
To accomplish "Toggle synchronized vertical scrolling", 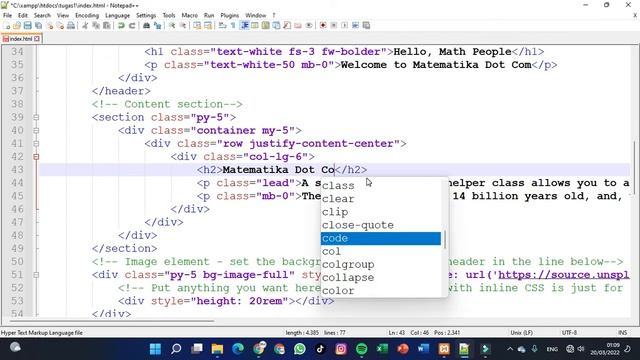I will (x=197, y=25).
